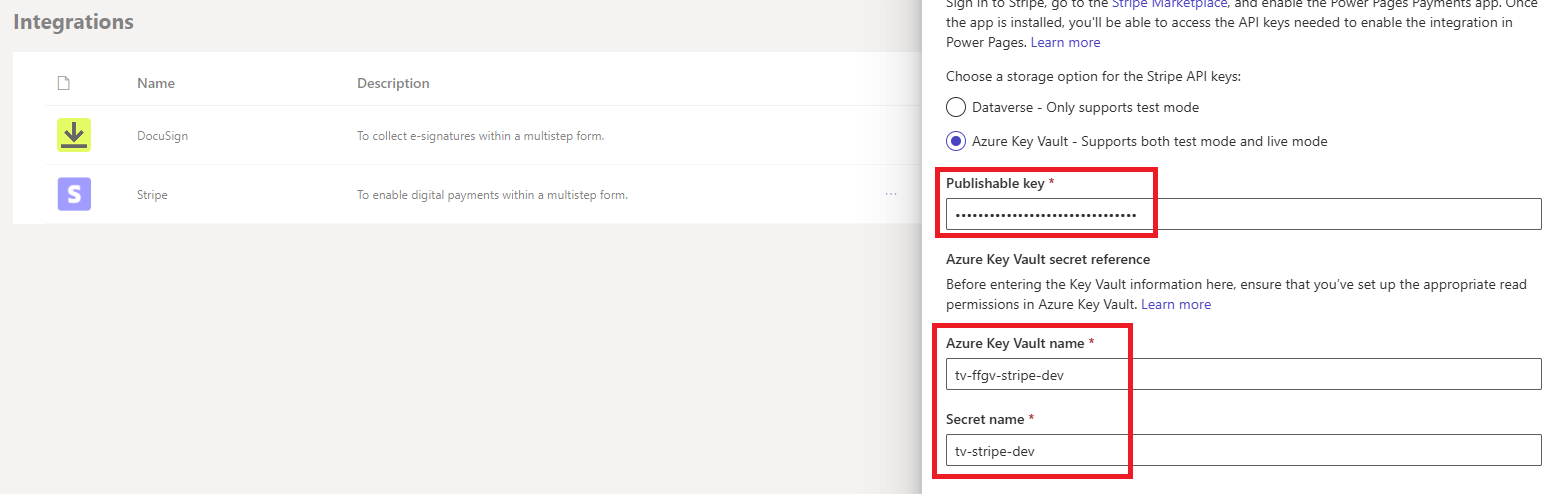
Task: Click the DocuSign download icon
Action: point(74,135)
